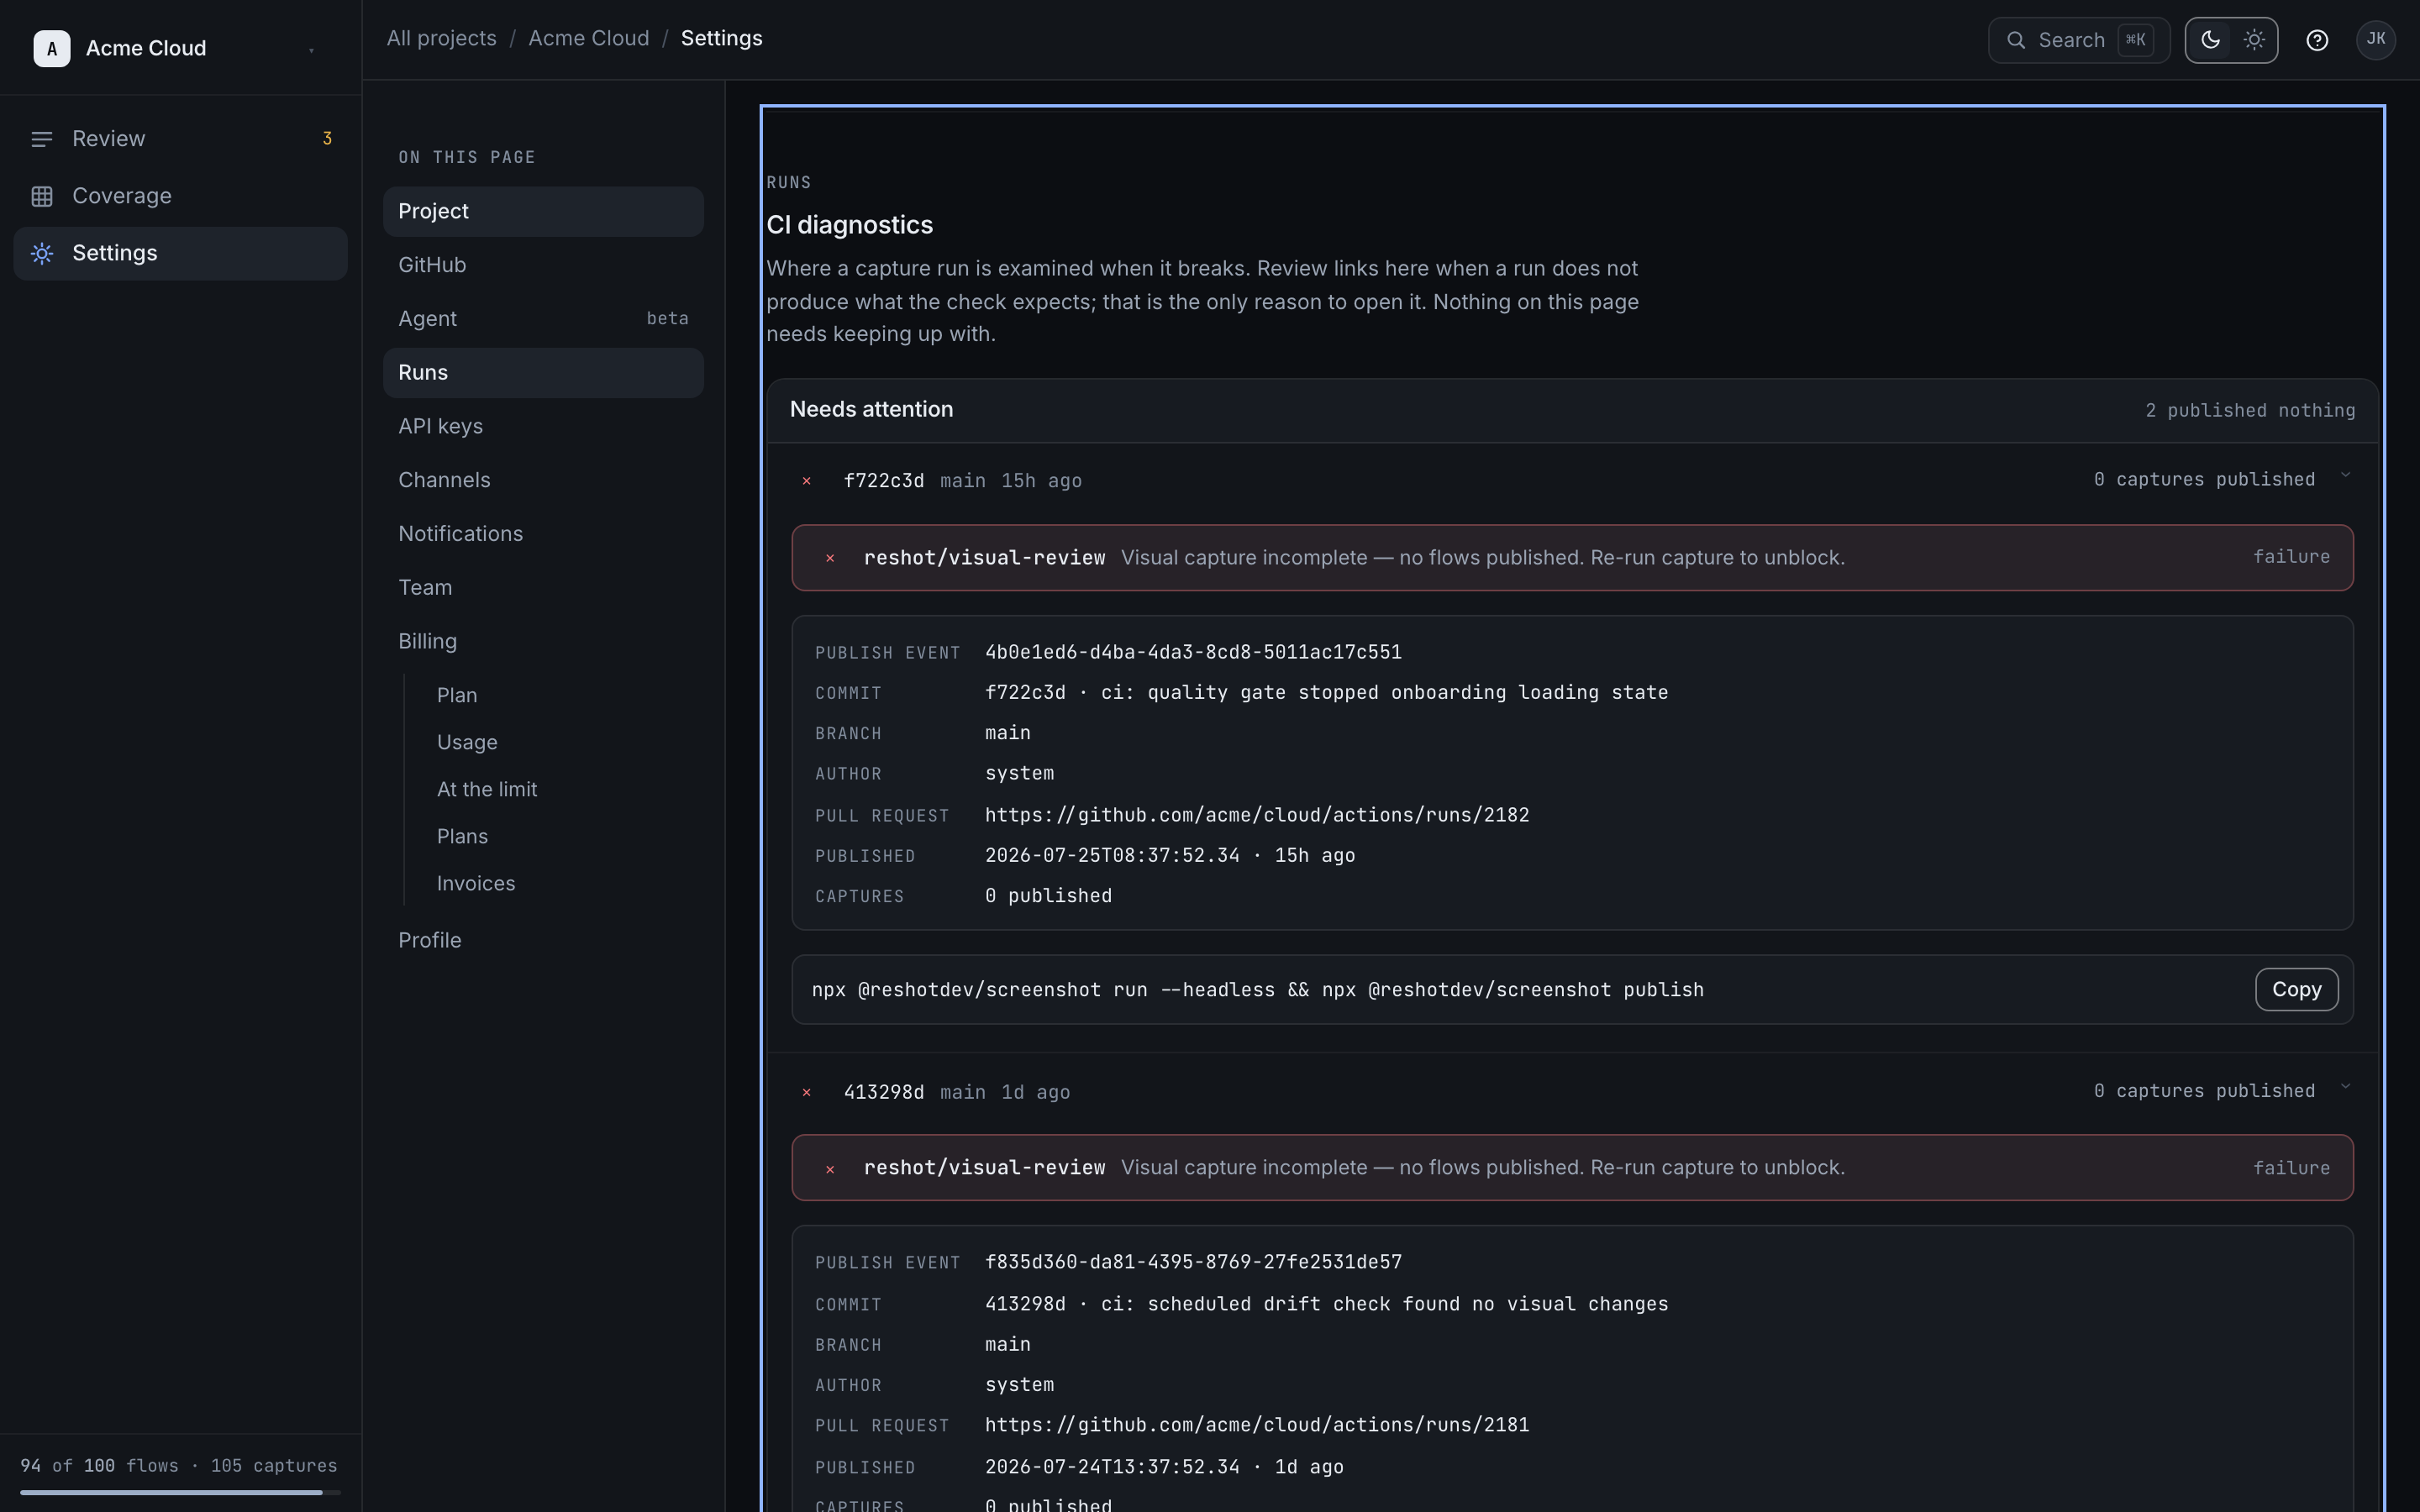Click the "Needs attention" heading
The image size is (2420, 1512).
871,409
